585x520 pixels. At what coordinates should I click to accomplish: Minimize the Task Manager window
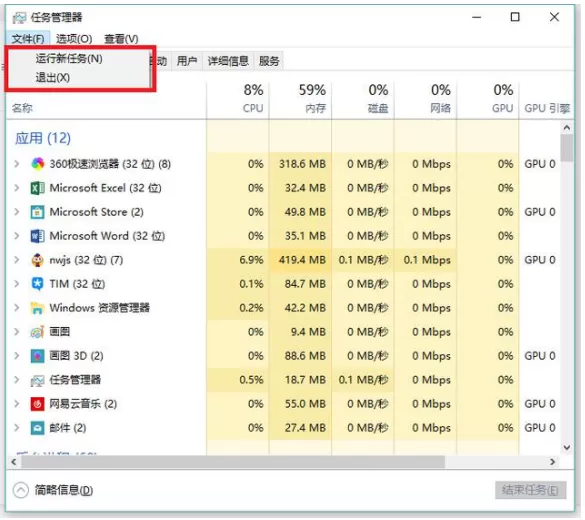click(476, 17)
